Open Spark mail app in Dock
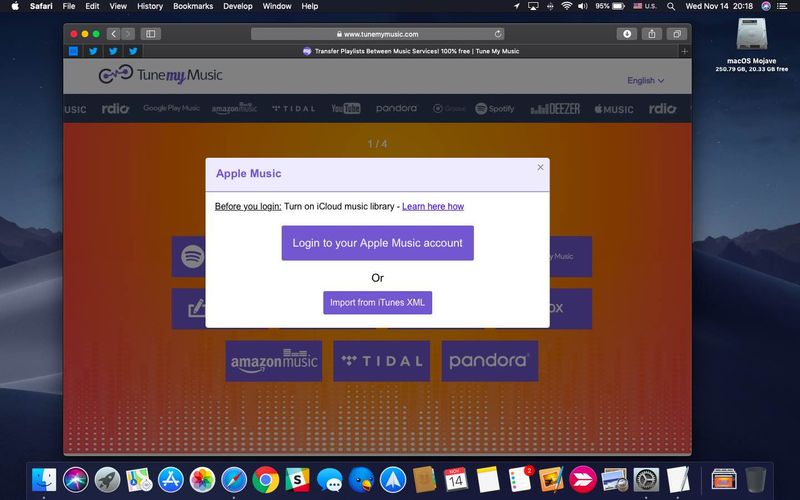The width and height of the screenshot is (800, 500). pos(392,480)
